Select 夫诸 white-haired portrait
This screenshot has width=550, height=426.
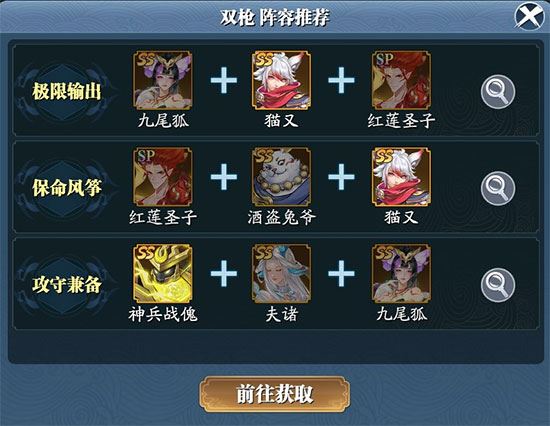[281, 273]
